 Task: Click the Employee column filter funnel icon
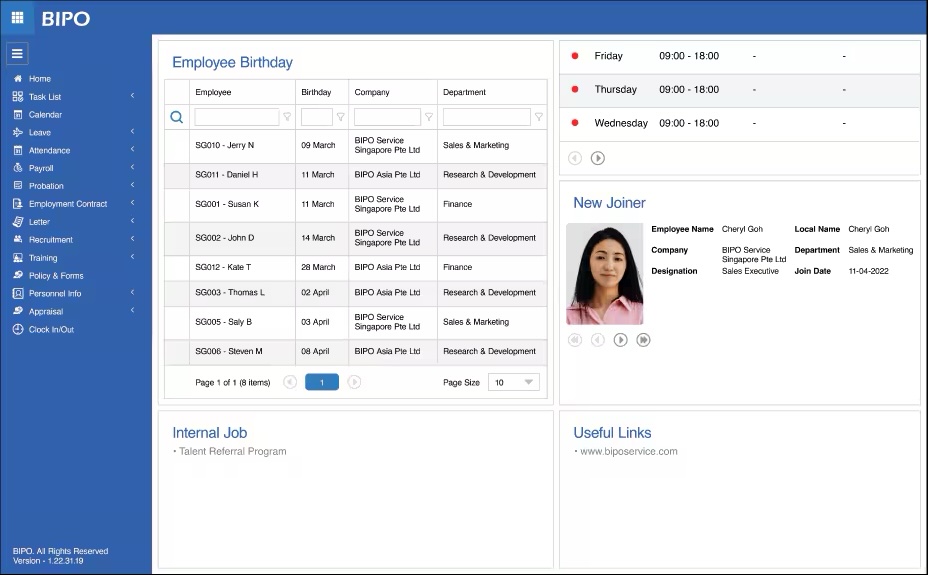click(x=287, y=117)
